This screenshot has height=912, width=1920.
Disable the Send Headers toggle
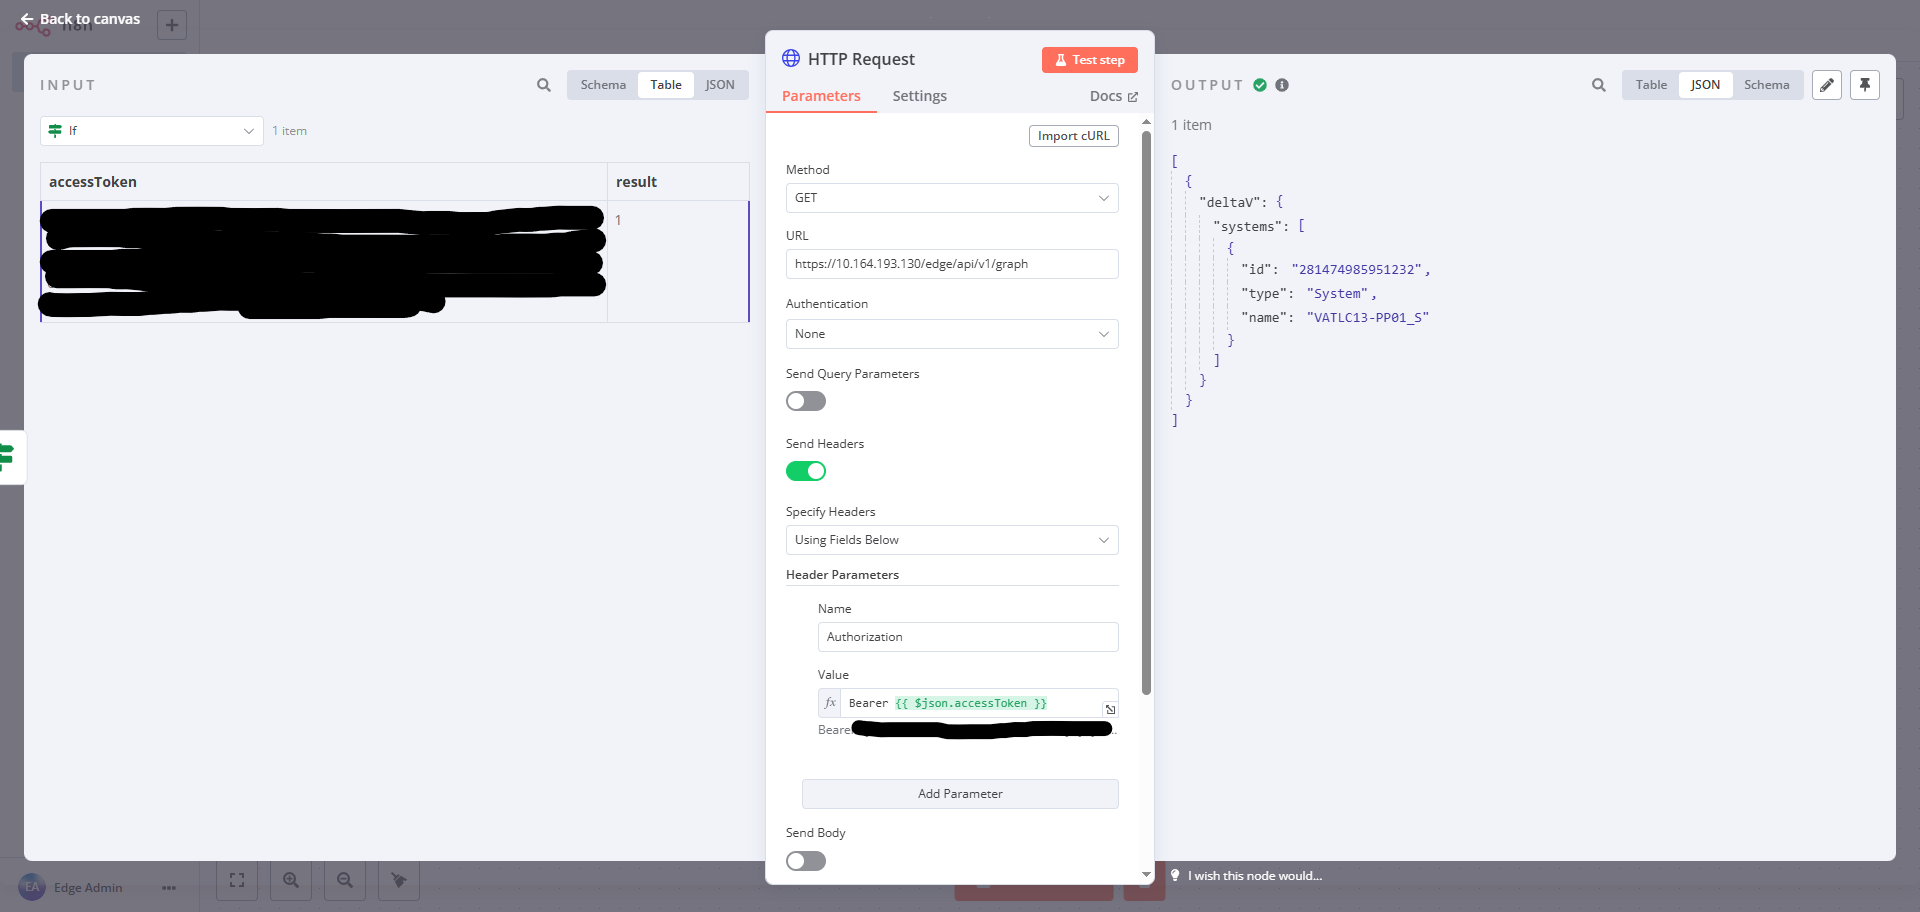click(805, 471)
